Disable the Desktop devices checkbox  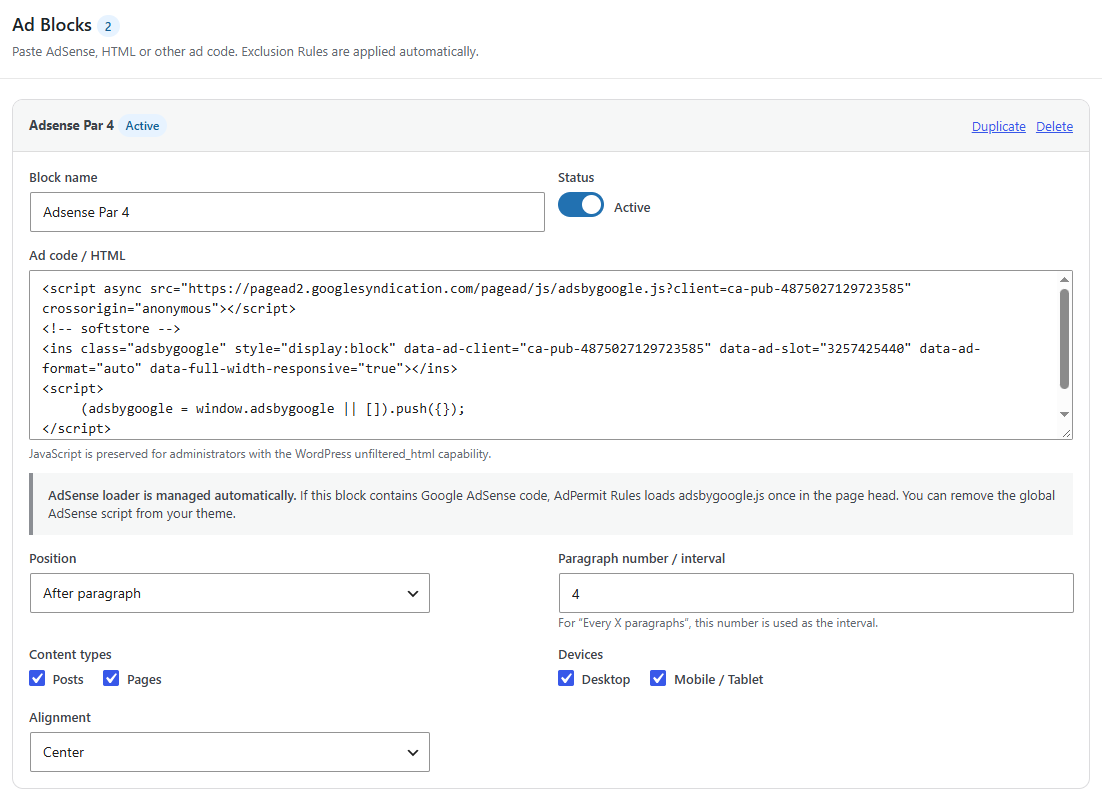[566, 678]
